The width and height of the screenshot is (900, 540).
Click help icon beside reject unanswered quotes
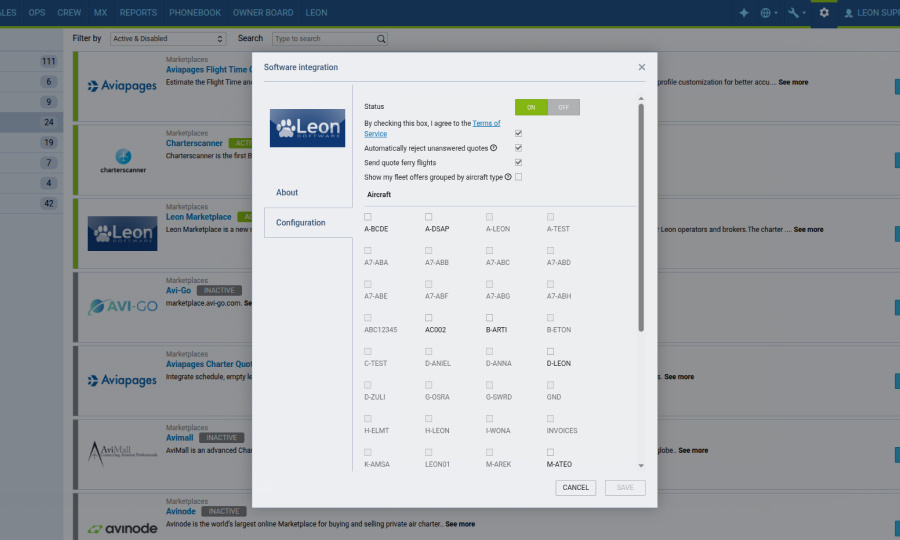(x=494, y=148)
